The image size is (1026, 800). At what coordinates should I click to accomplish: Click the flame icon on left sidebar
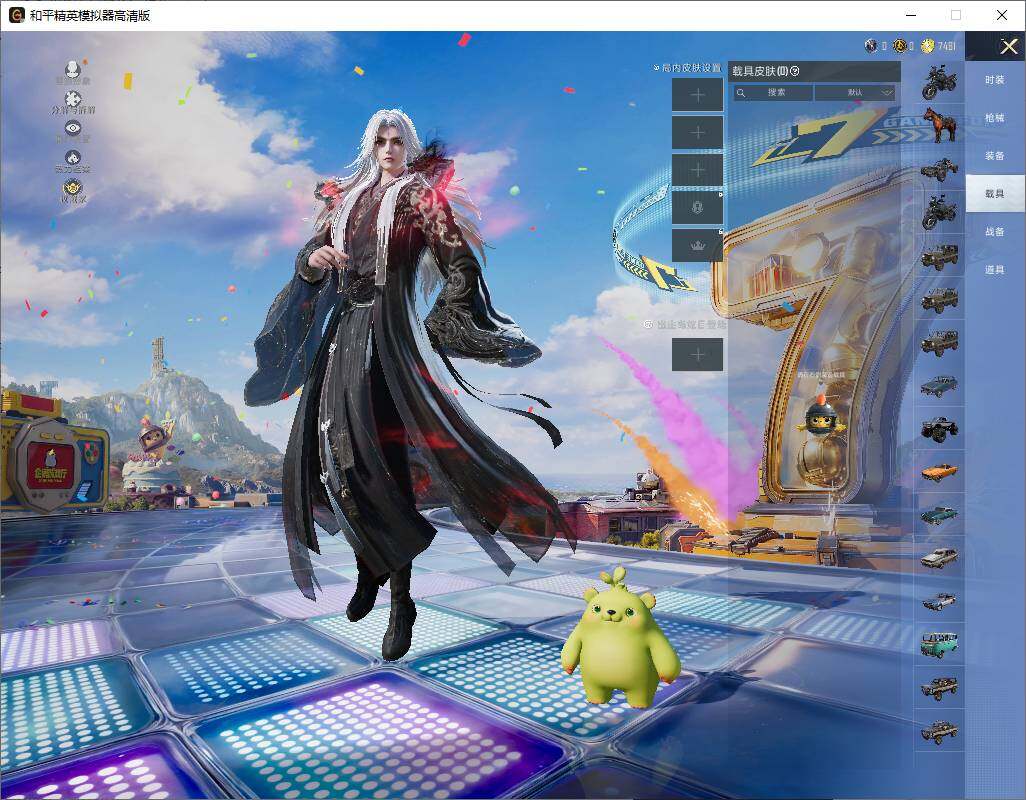73,160
